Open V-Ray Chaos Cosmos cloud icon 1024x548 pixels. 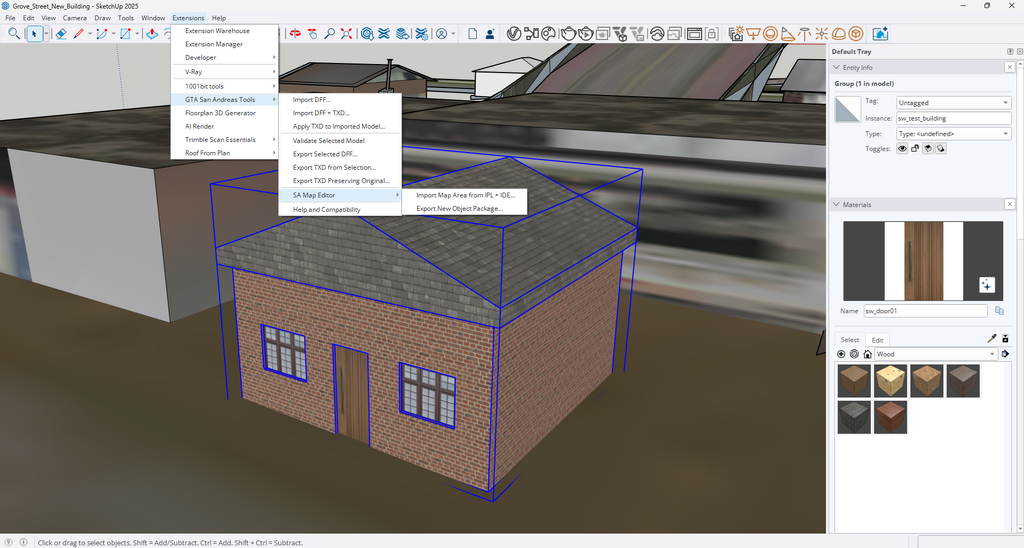[657, 33]
